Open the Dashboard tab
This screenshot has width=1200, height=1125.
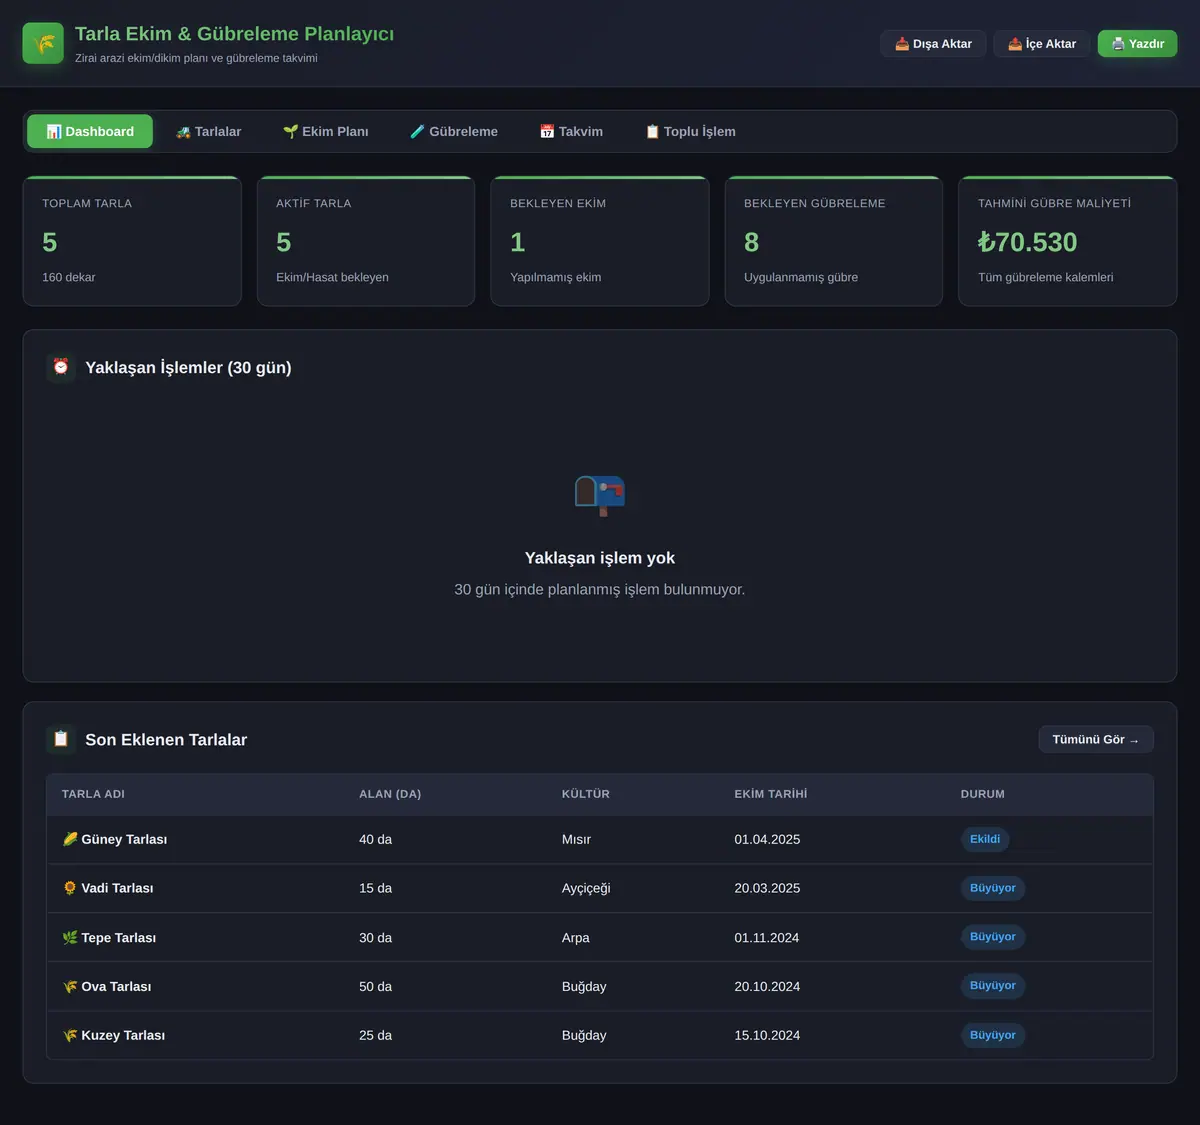(90, 131)
